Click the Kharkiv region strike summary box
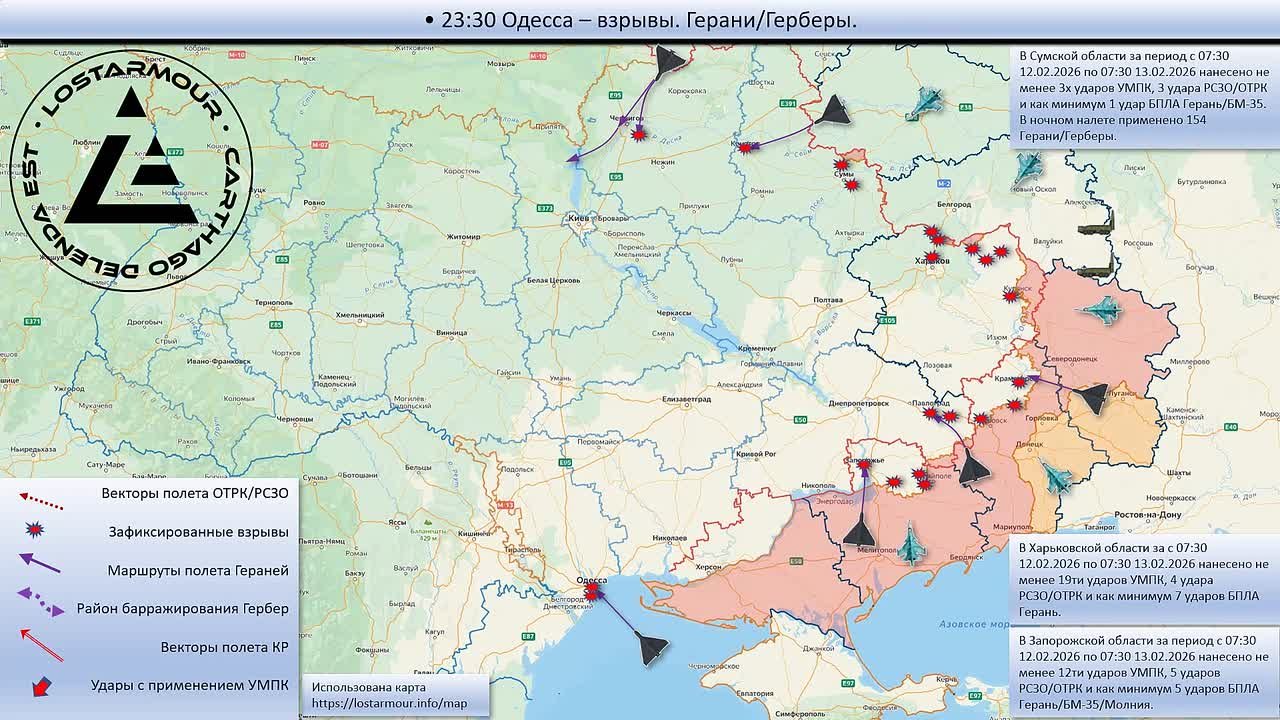This screenshot has width=1280, height=720. click(x=1144, y=579)
